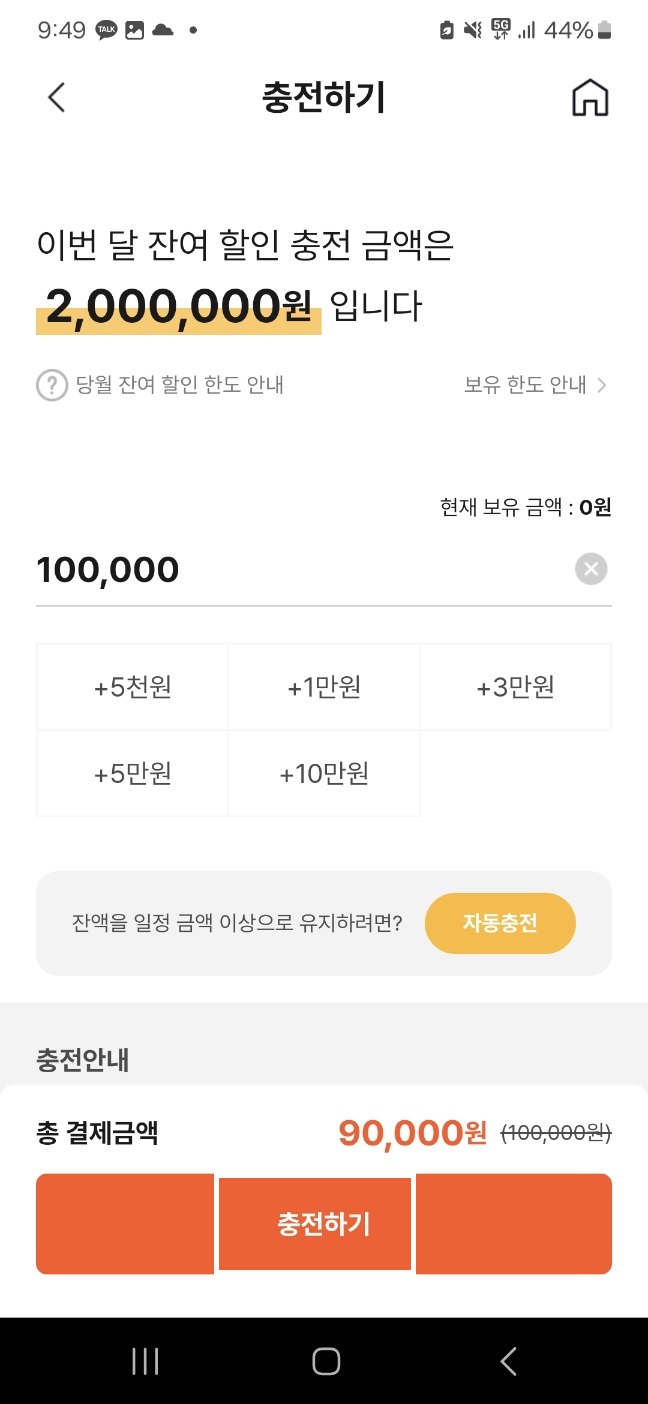
Task: Add 5천원 to the charge amount
Action: click(132, 685)
